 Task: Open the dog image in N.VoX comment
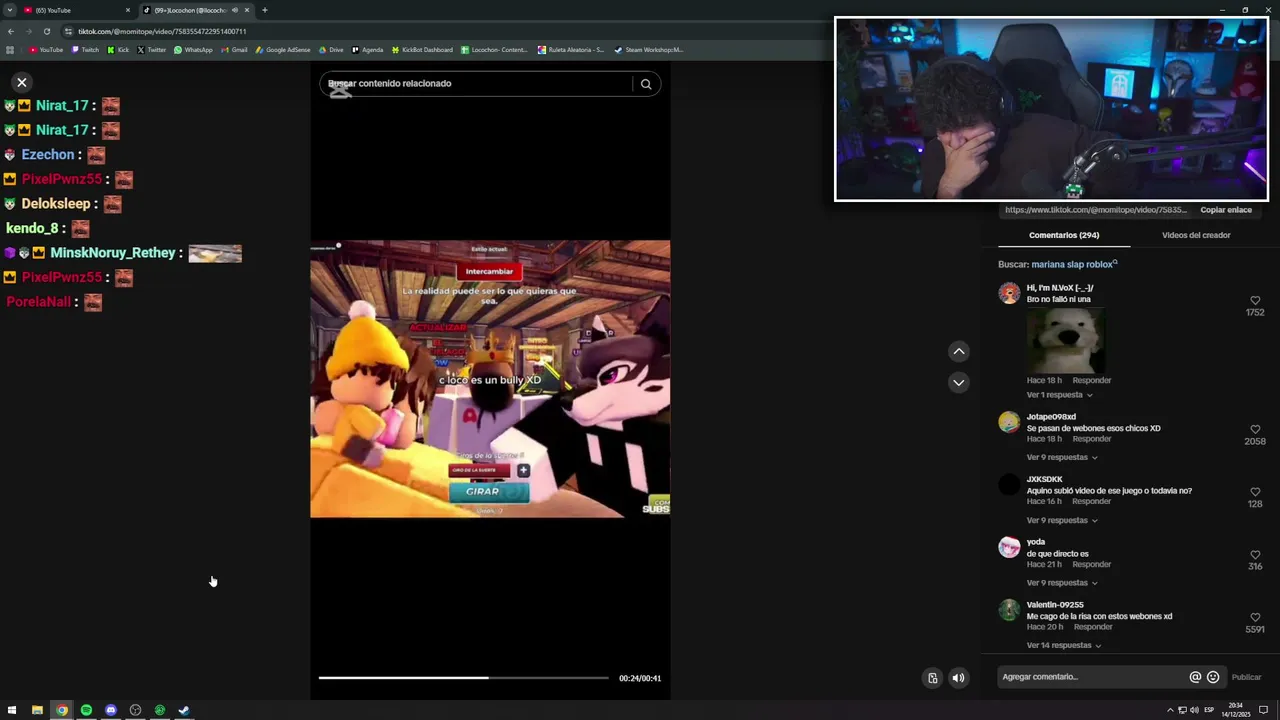coord(1066,340)
